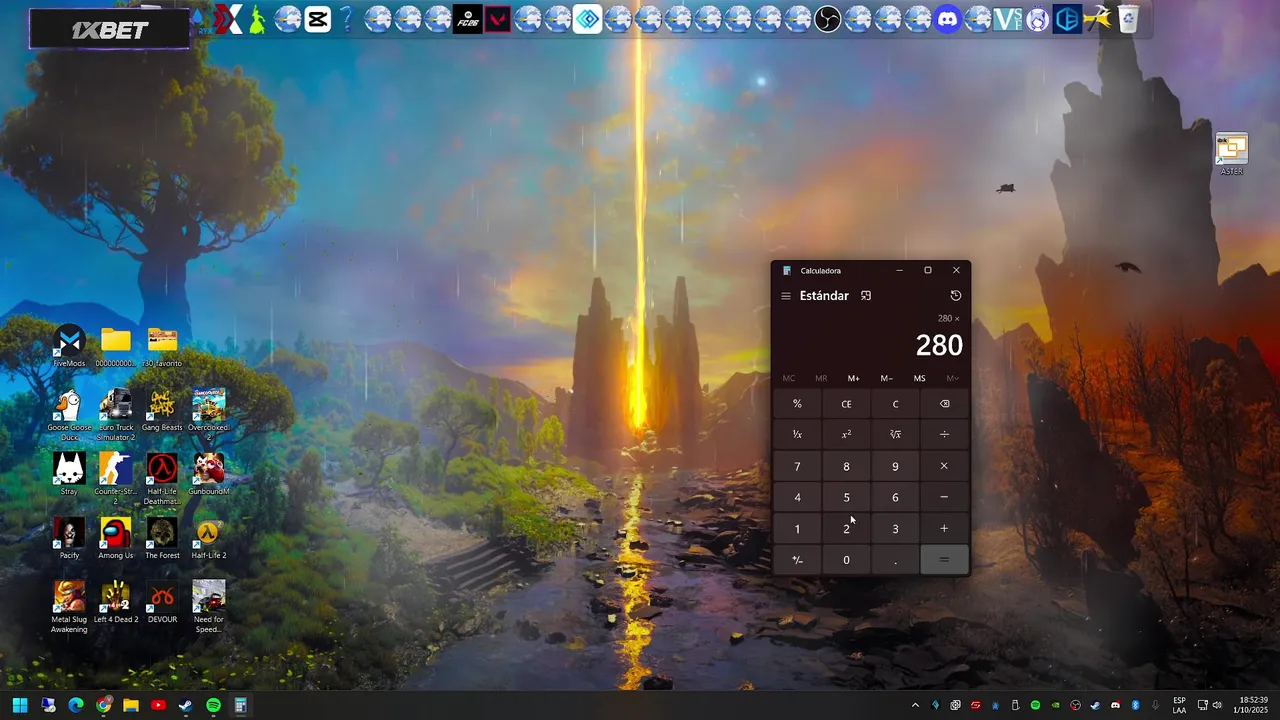Image resolution: width=1280 pixels, height=720 pixels.
Task: Click the plus operator key
Action: [x=944, y=529]
